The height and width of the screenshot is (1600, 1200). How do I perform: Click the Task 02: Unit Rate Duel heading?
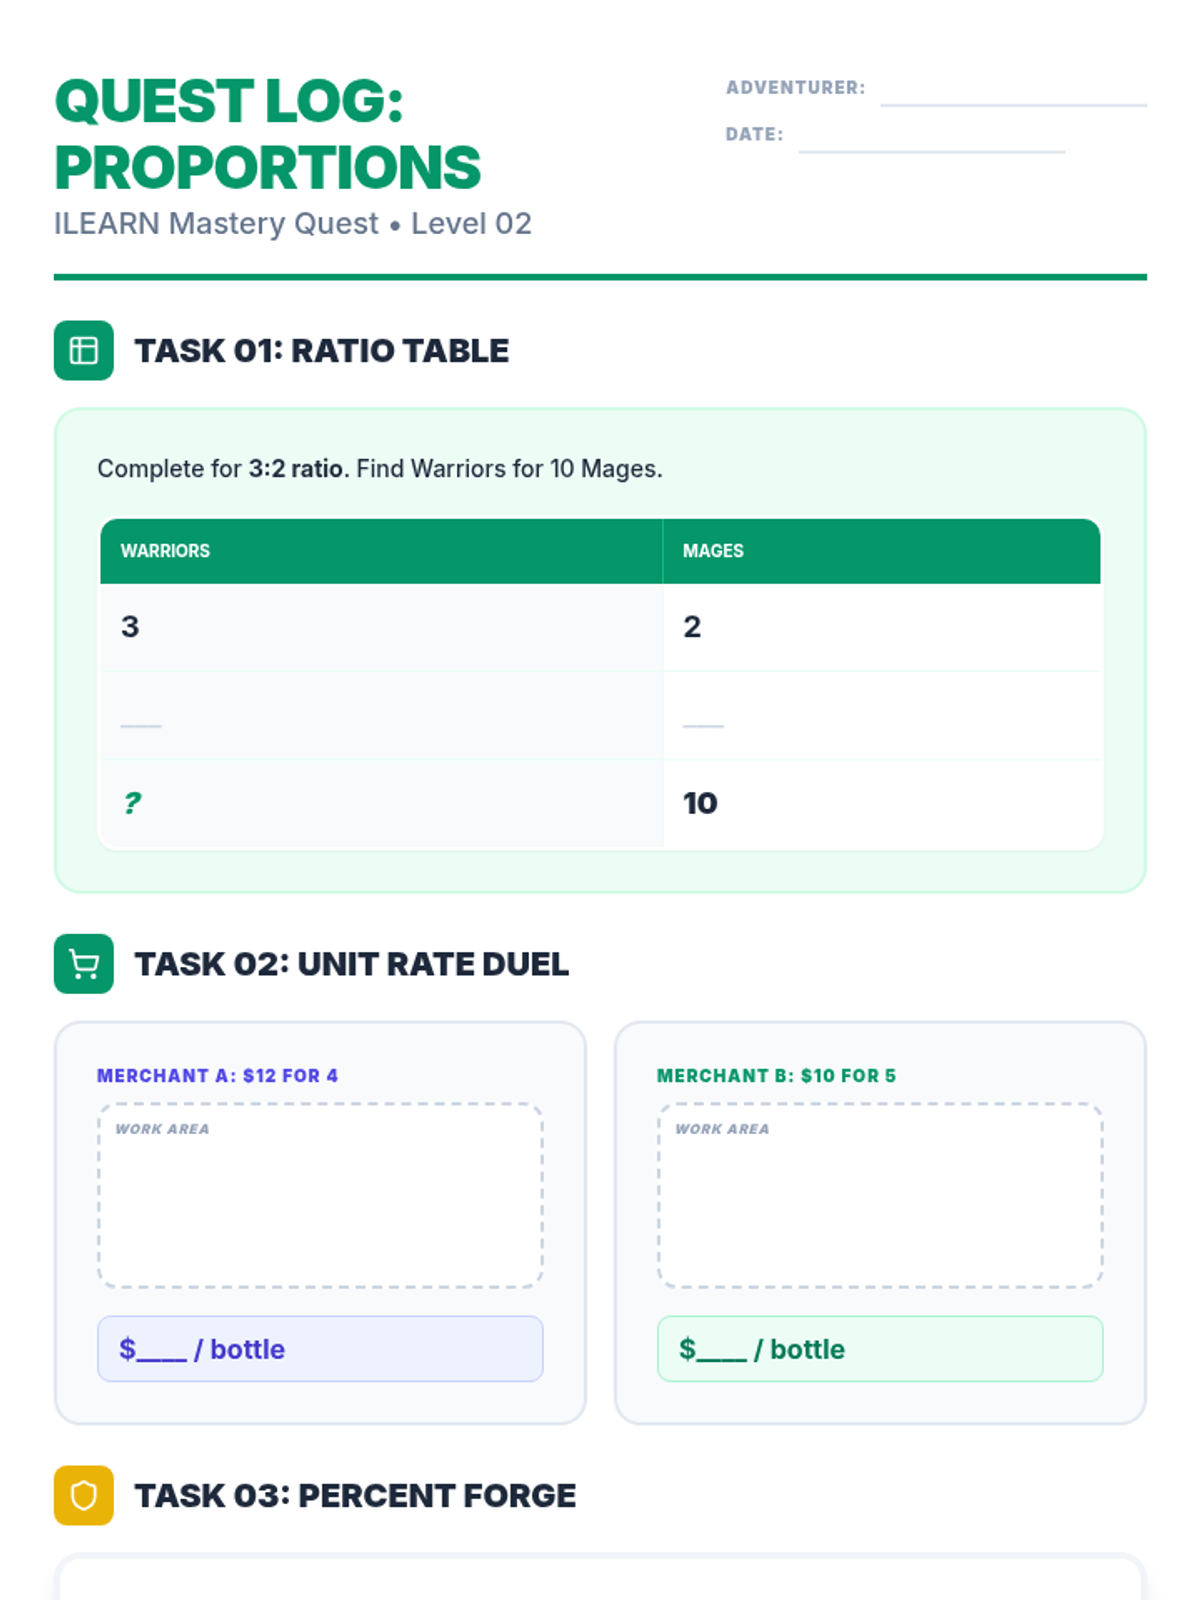[x=351, y=964]
